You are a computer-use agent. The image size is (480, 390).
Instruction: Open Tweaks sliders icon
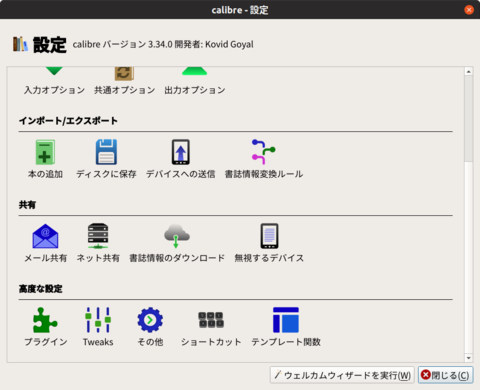tap(98, 320)
